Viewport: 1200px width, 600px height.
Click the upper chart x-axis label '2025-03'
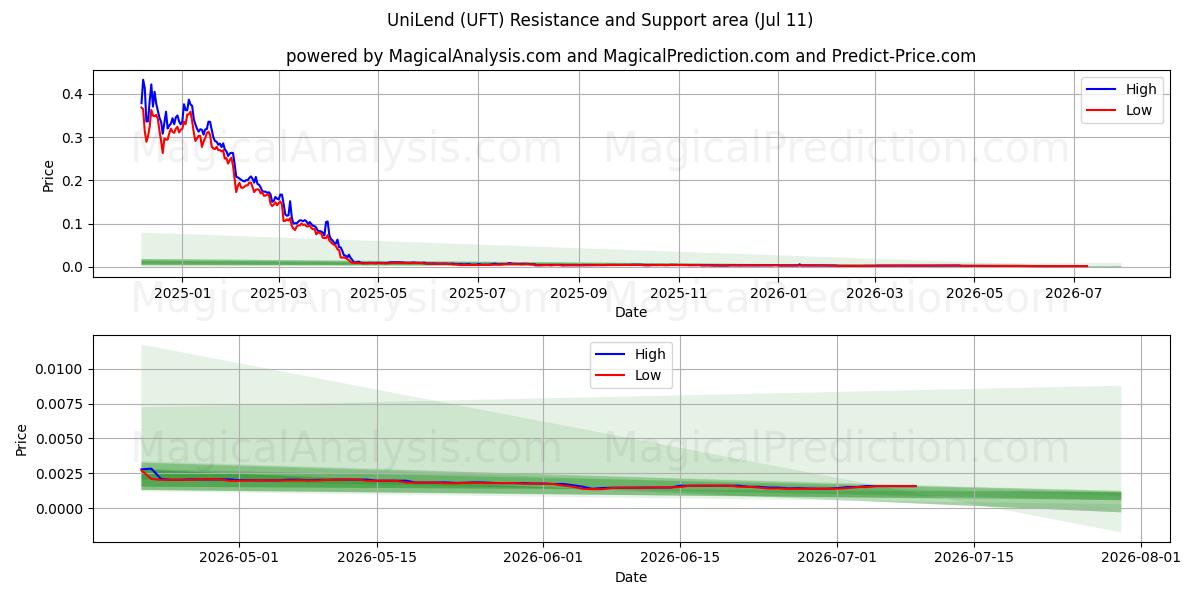[278, 293]
